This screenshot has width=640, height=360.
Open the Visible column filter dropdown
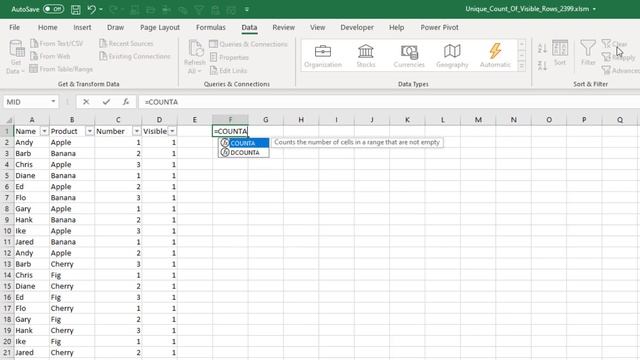[x=172, y=131]
